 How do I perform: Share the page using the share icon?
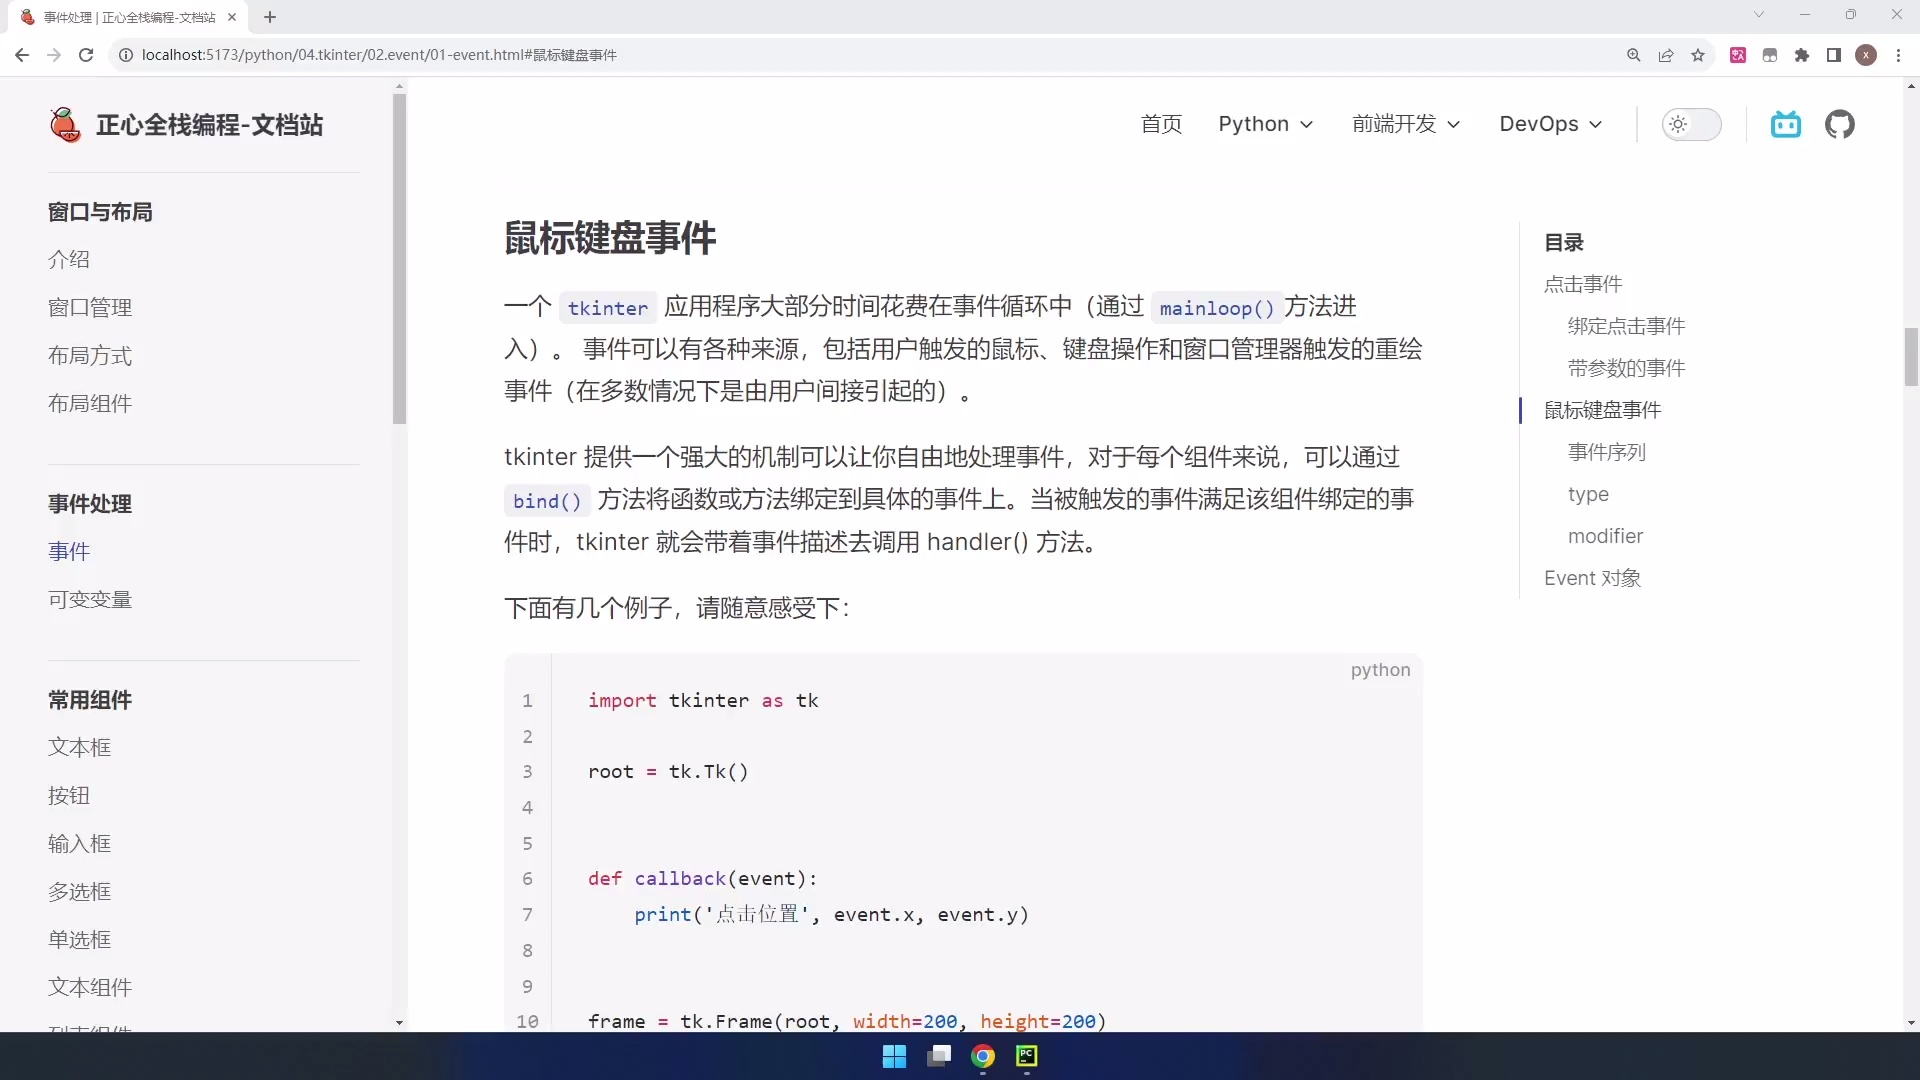[x=1666, y=55]
